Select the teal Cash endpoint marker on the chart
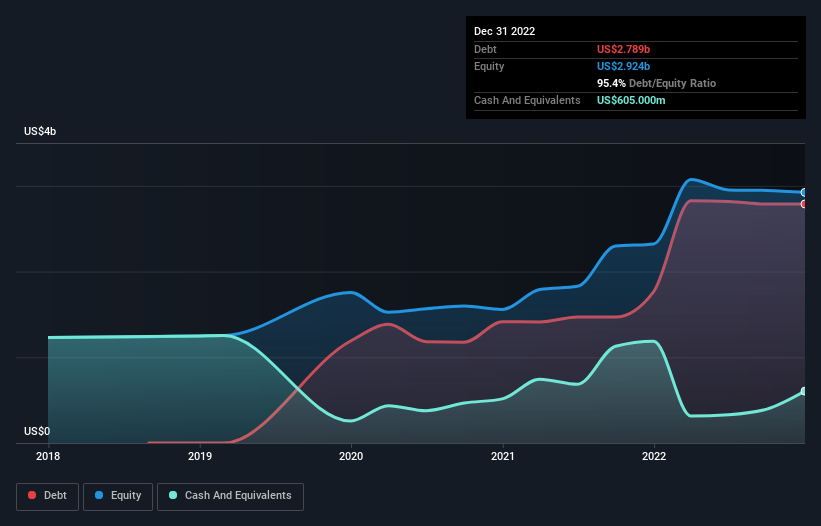 pyautogui.click(x=804, y=391)
